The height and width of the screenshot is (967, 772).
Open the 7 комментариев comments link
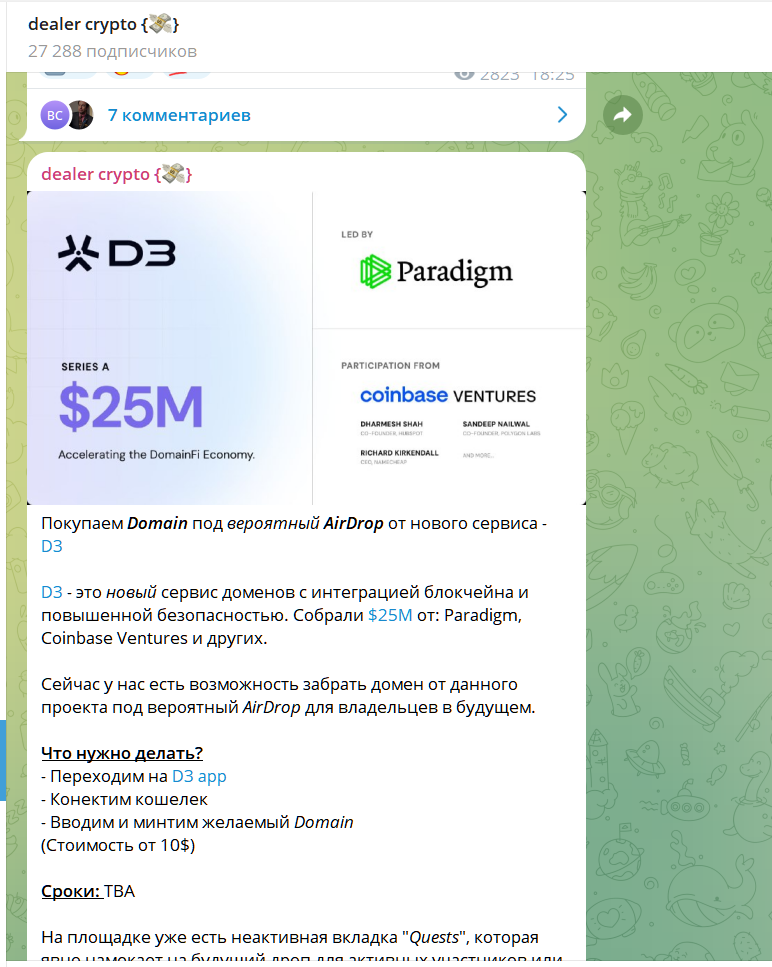tap(179, 115)
